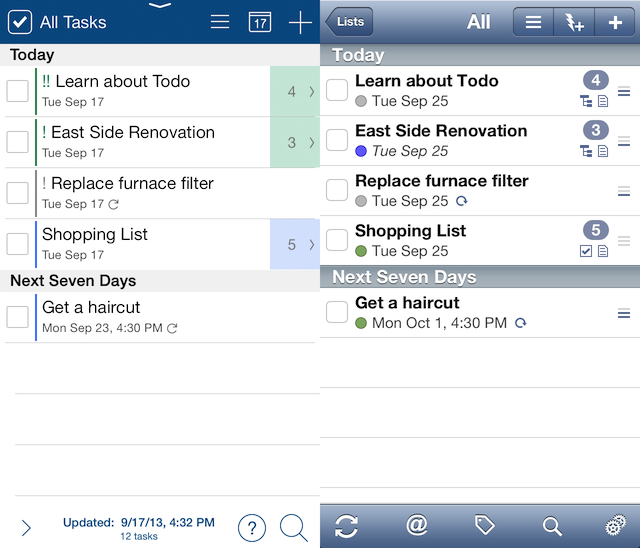Tap the 12 tasks count label

point(139,537)
